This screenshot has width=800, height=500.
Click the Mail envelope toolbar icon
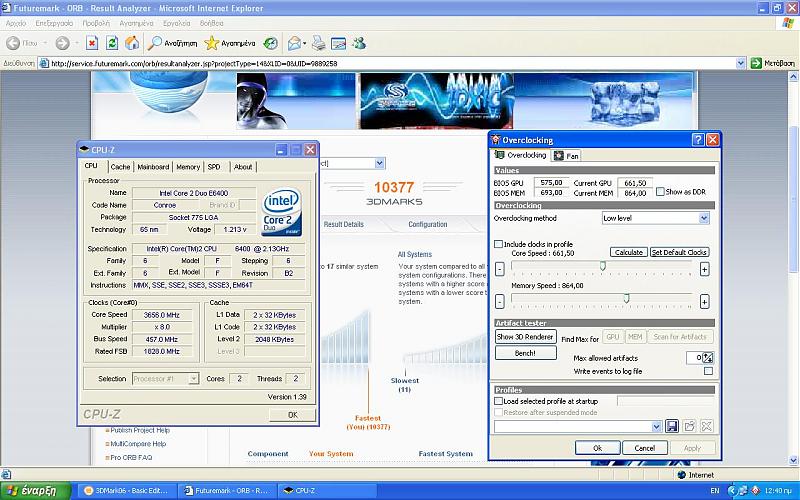(x=294, y=43)
